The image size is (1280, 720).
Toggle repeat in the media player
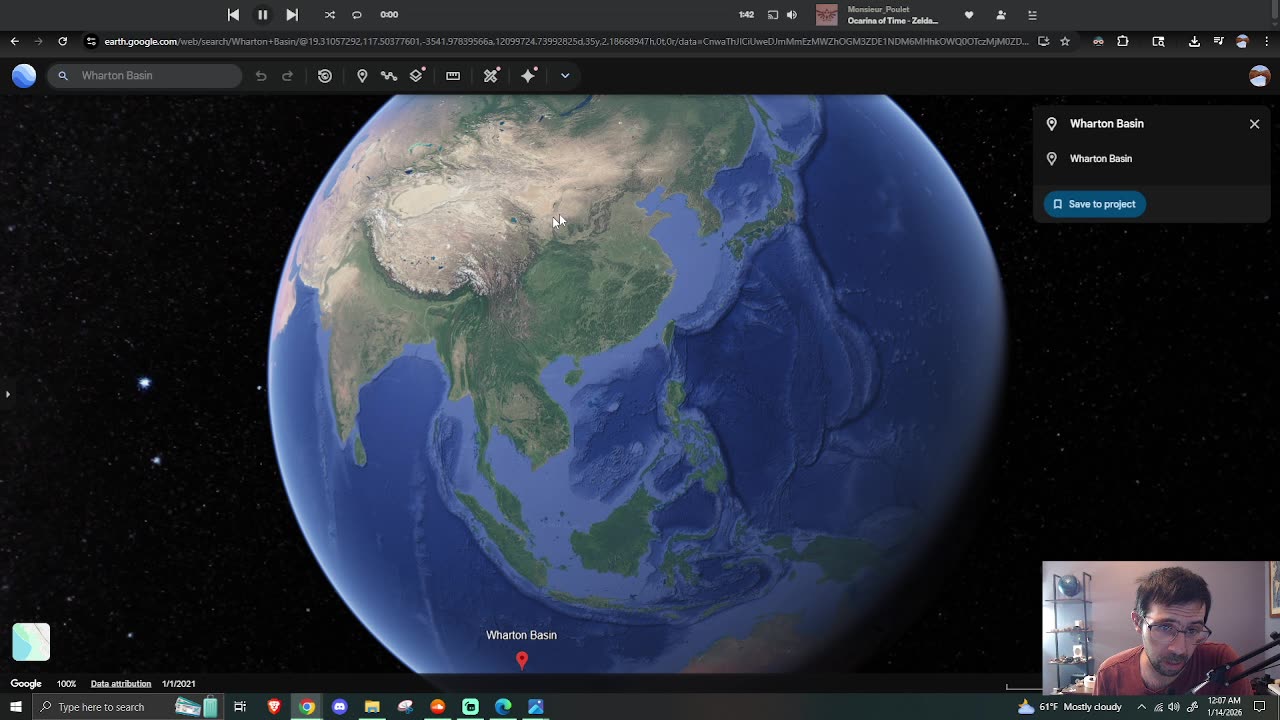tap(357, 15)
